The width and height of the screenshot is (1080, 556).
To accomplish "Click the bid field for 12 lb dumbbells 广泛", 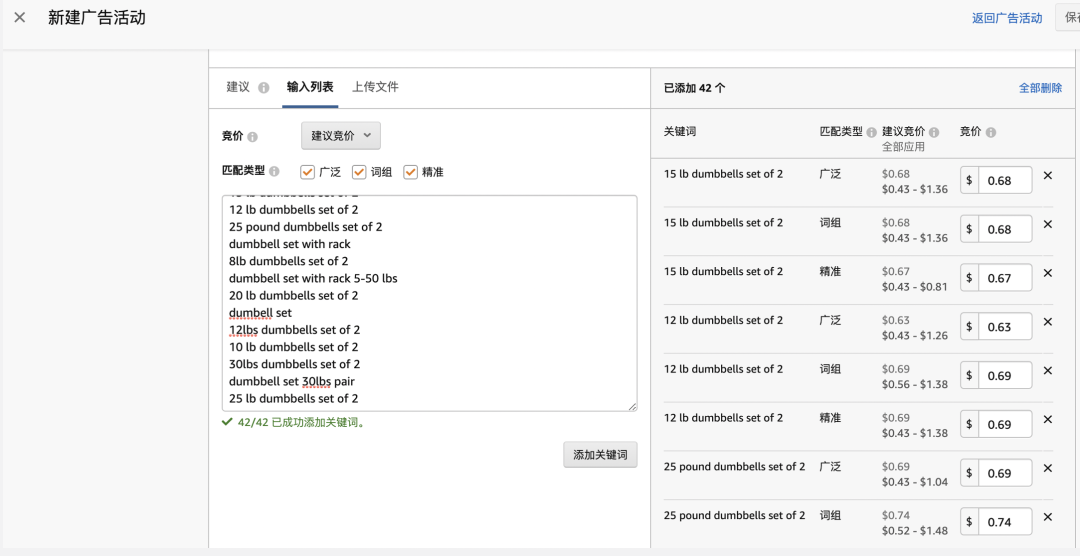I will click(1003, 327).
